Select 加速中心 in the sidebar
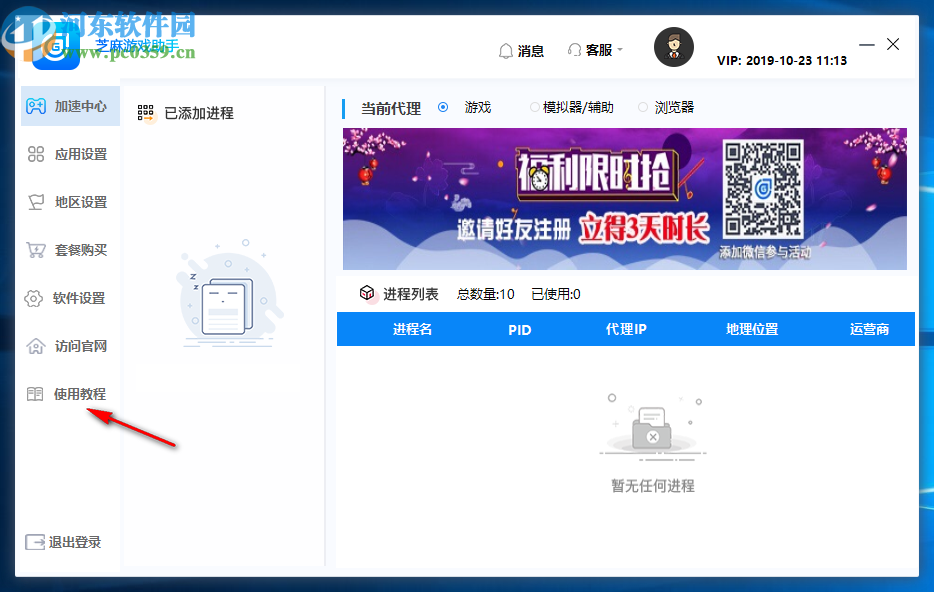The height and width of the screenshot is (592, 934). (x=67, y=106)
